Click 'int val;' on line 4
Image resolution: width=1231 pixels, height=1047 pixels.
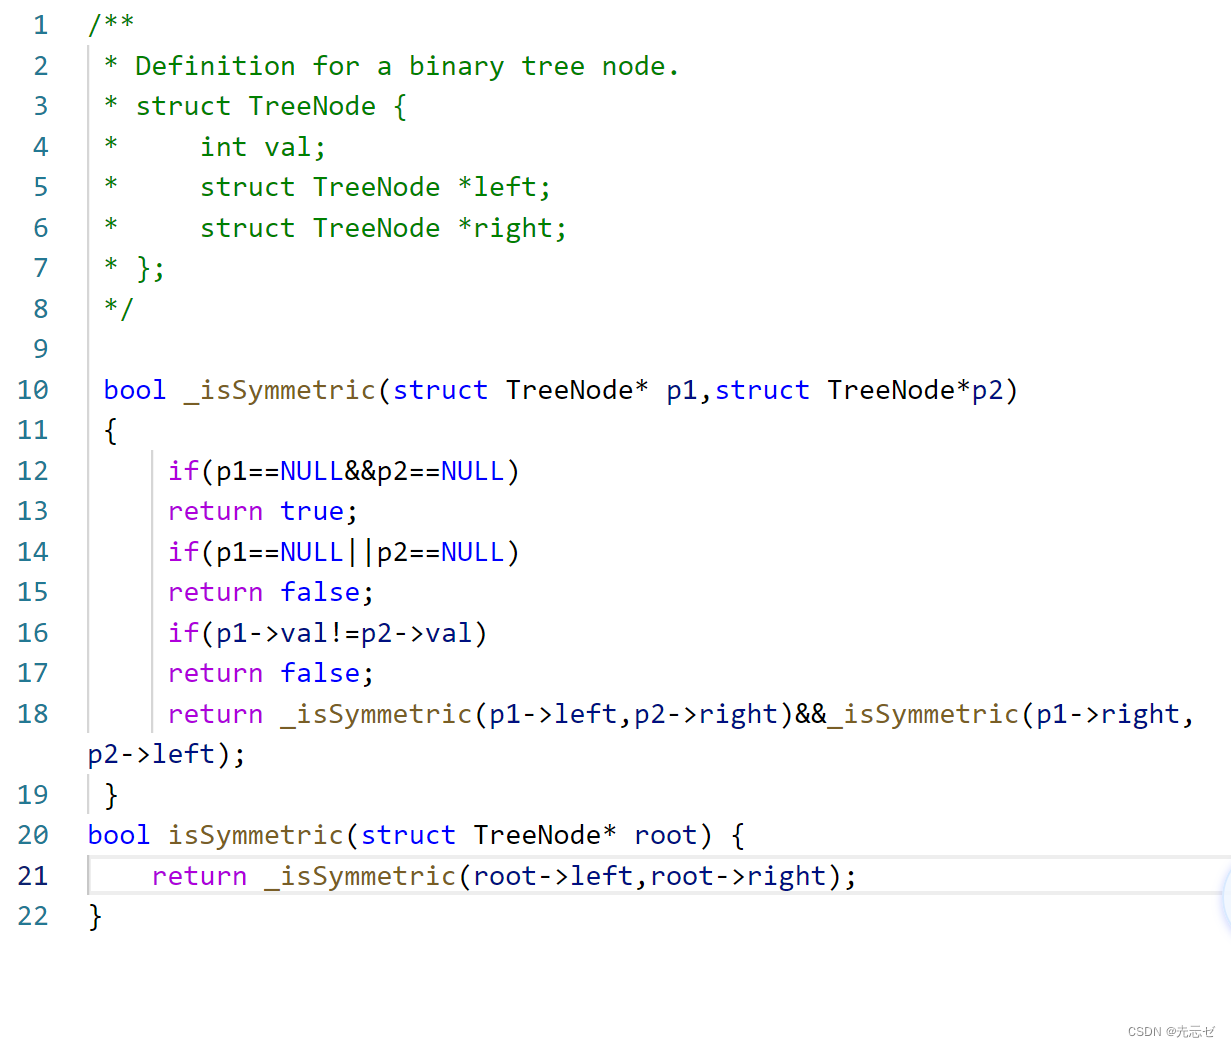(263, 147)
